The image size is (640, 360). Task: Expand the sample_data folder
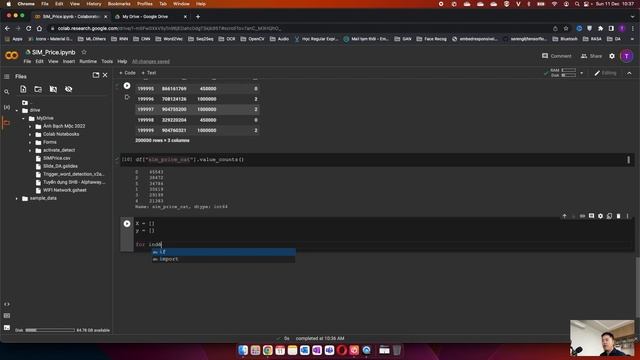click(17, 198)
